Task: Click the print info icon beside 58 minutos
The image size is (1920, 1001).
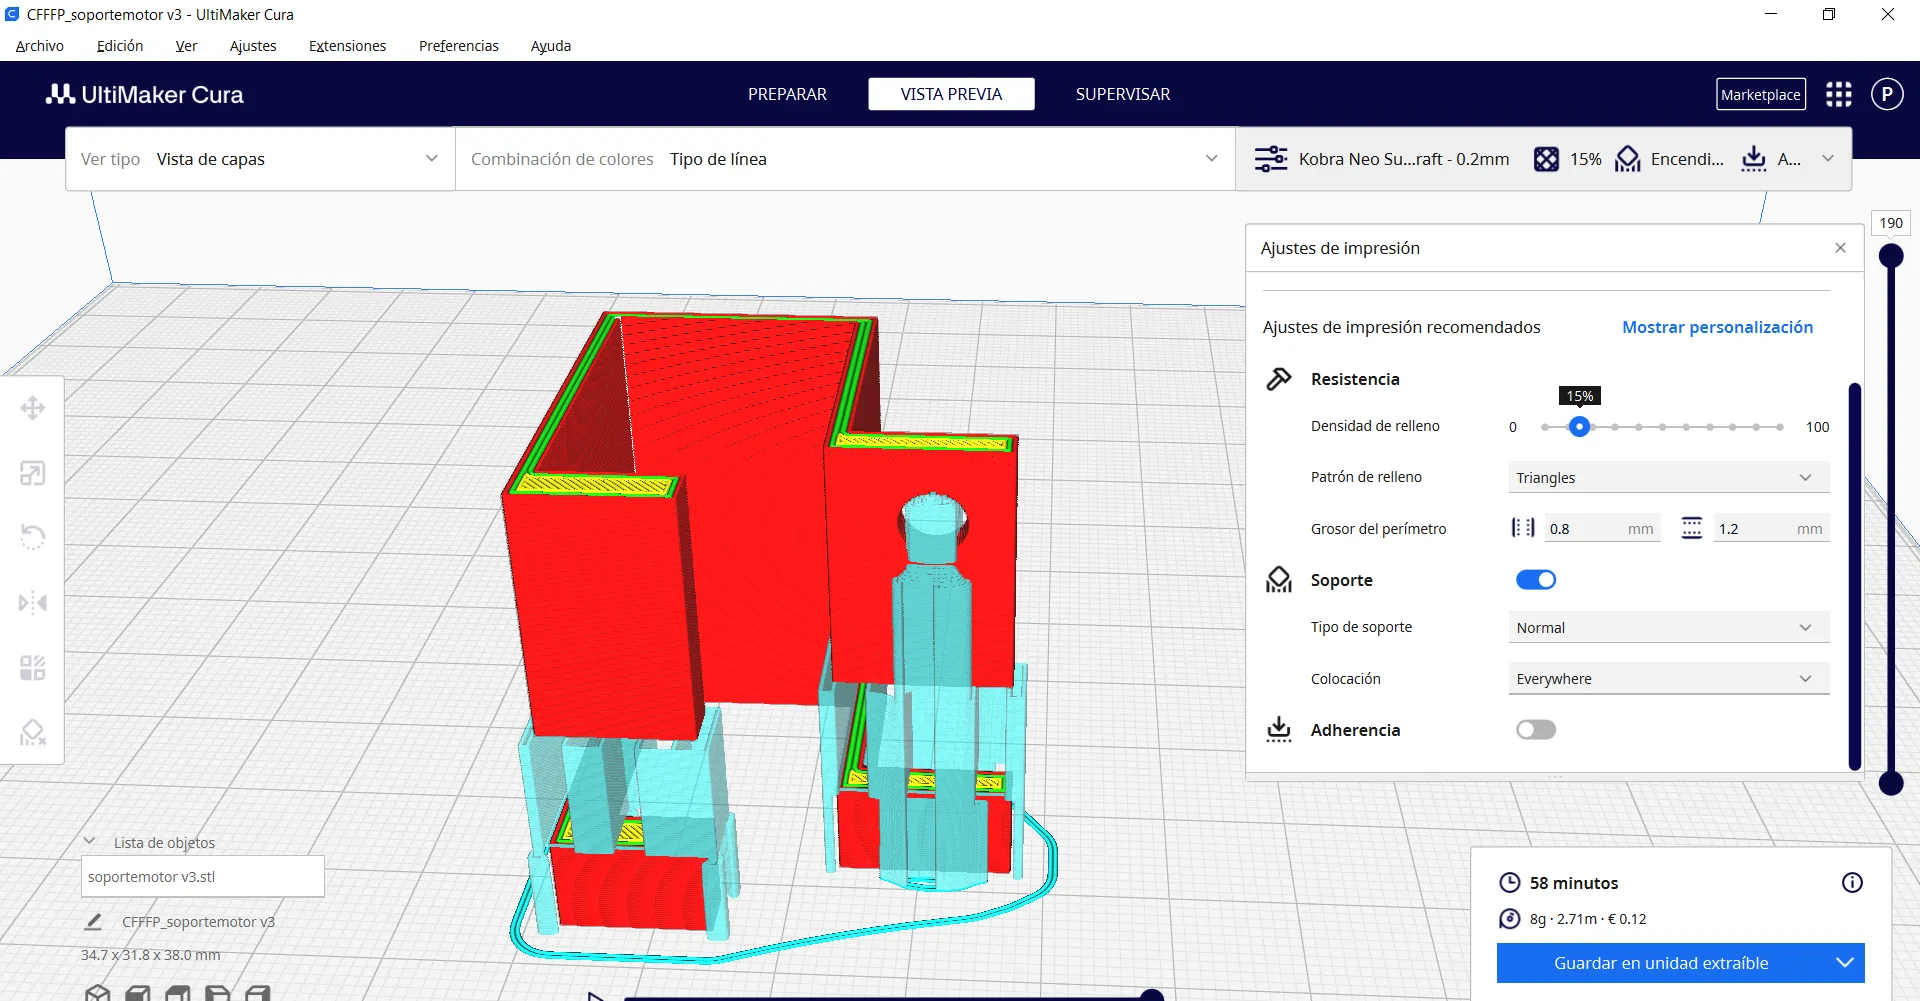Action: (1852, 883)
